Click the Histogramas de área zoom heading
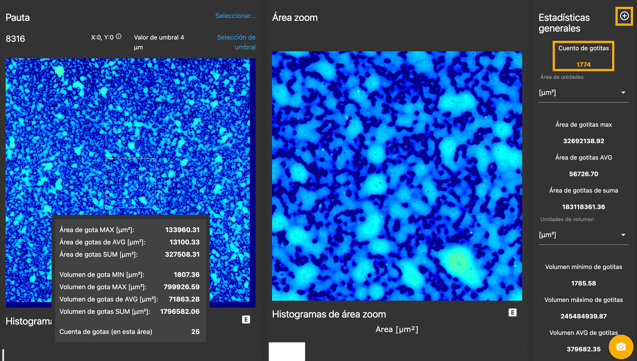 point(329,314)
